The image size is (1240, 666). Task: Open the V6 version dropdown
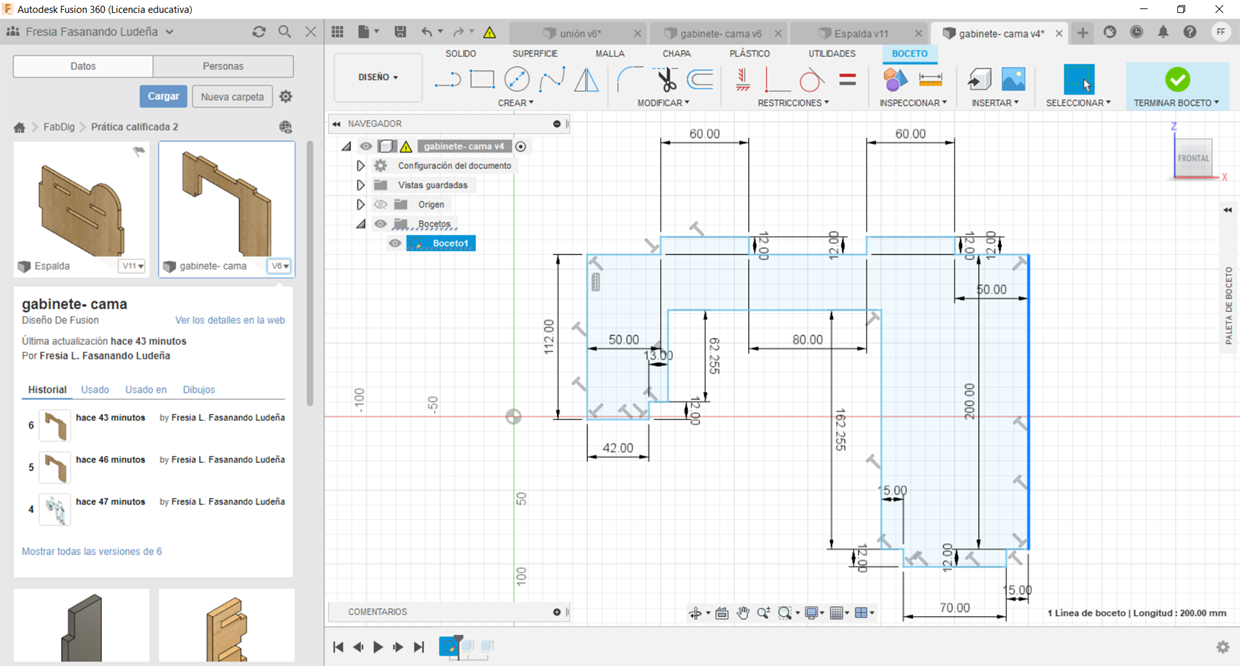pyautogui.click(x=279, y=266)
